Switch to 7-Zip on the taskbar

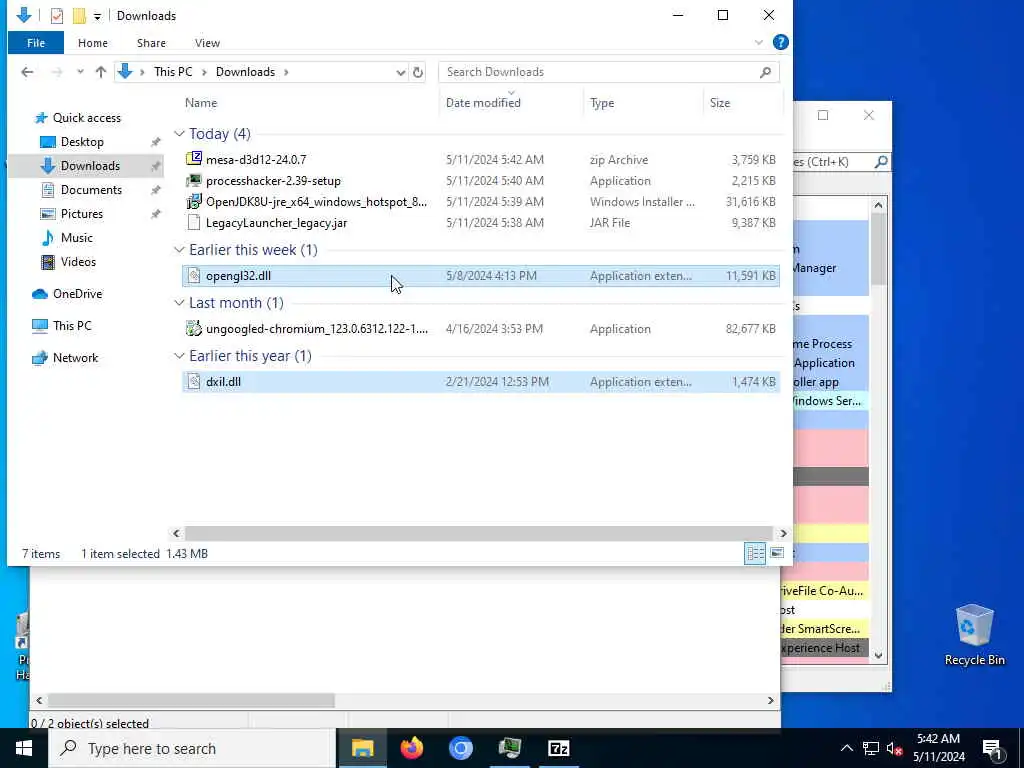pyautogui.click(x=558, y=748)
